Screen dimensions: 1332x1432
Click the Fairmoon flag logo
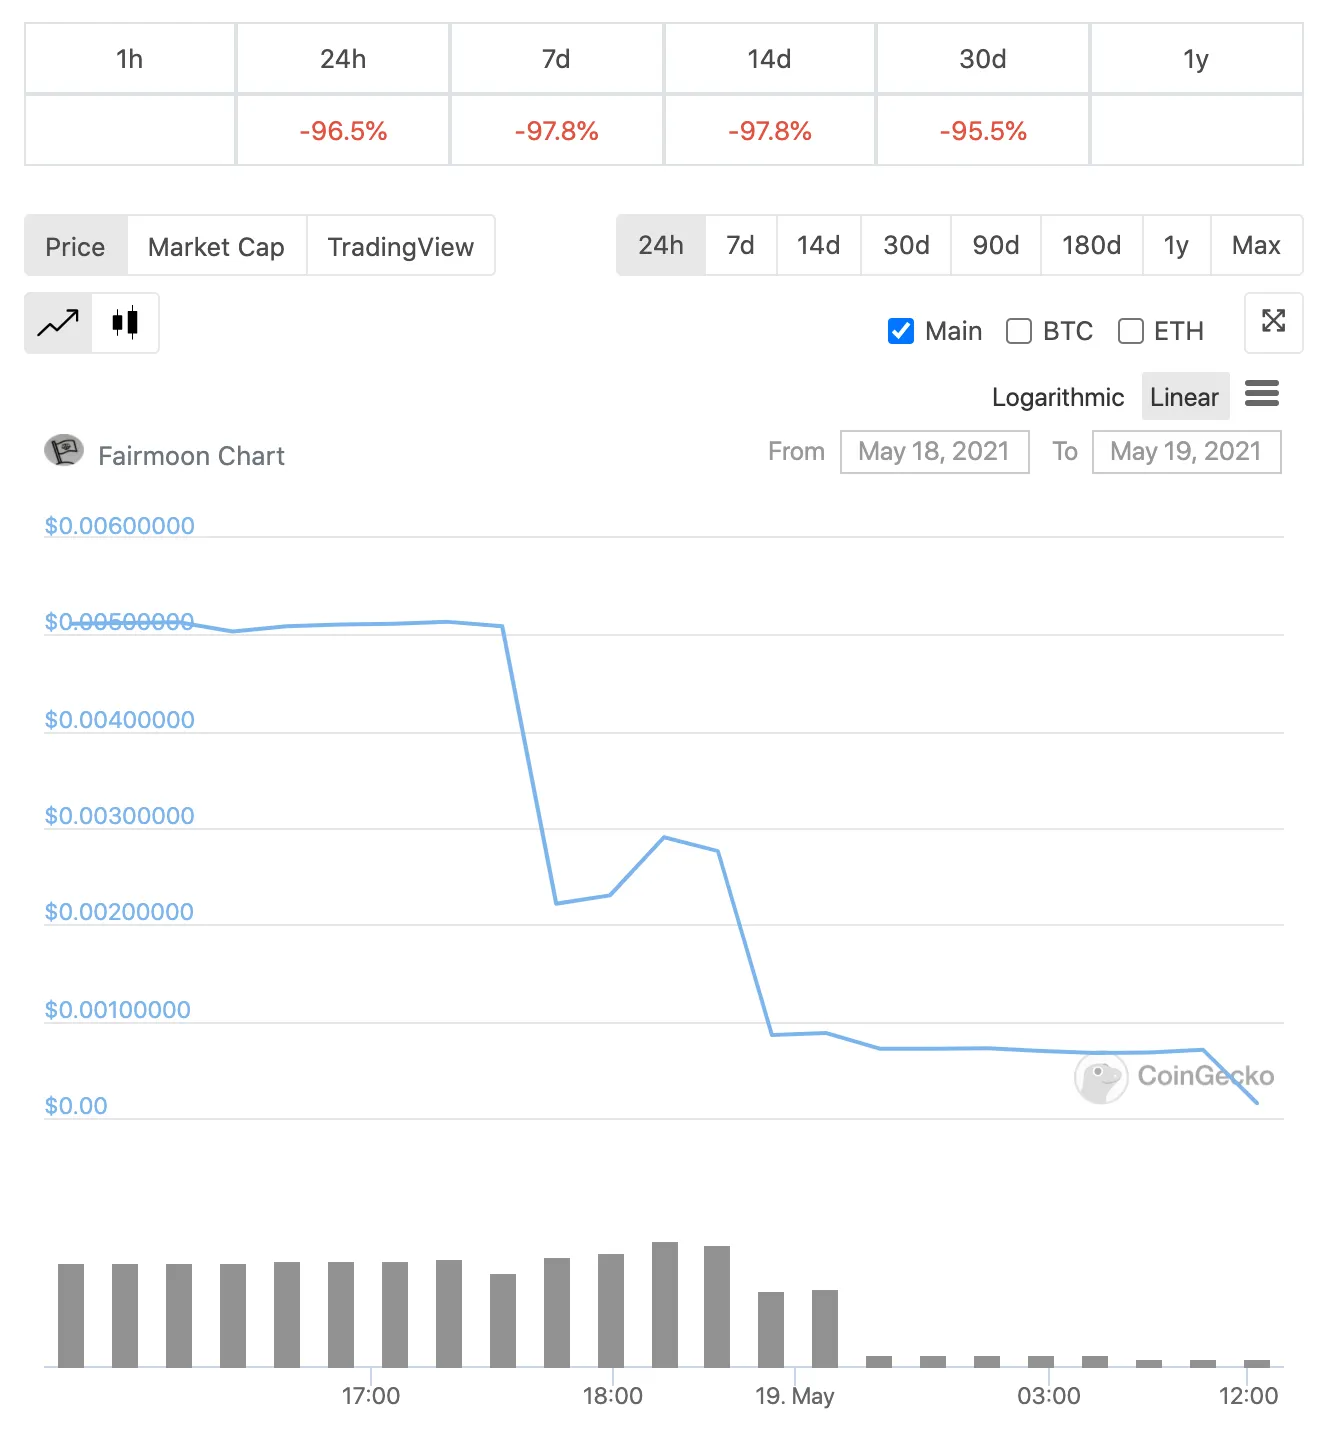tap(64, 451)
